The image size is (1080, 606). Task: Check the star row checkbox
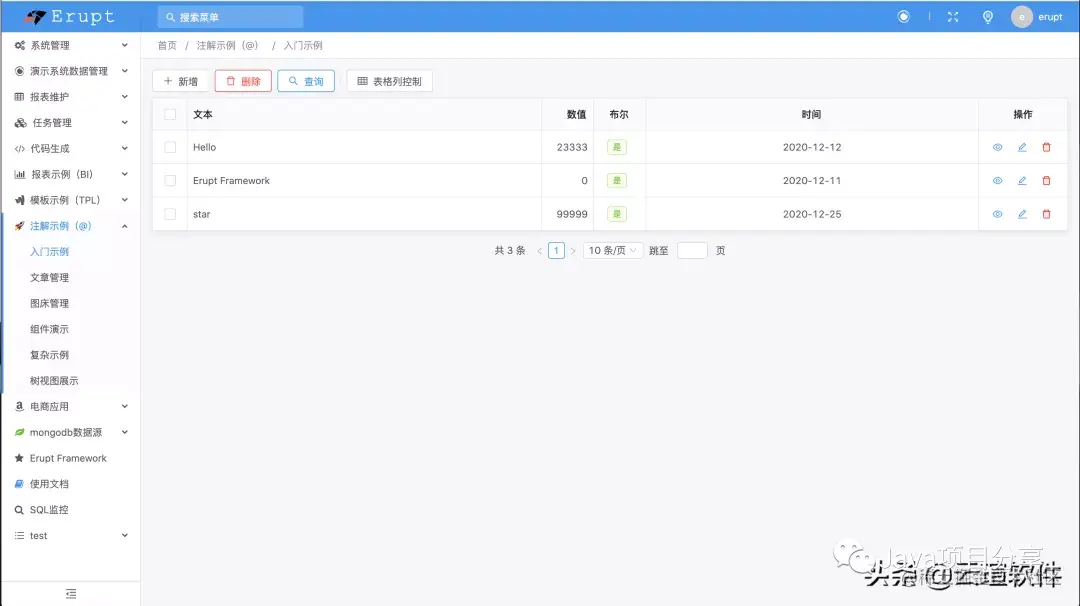pyautogui.click(x=170, y=214)
